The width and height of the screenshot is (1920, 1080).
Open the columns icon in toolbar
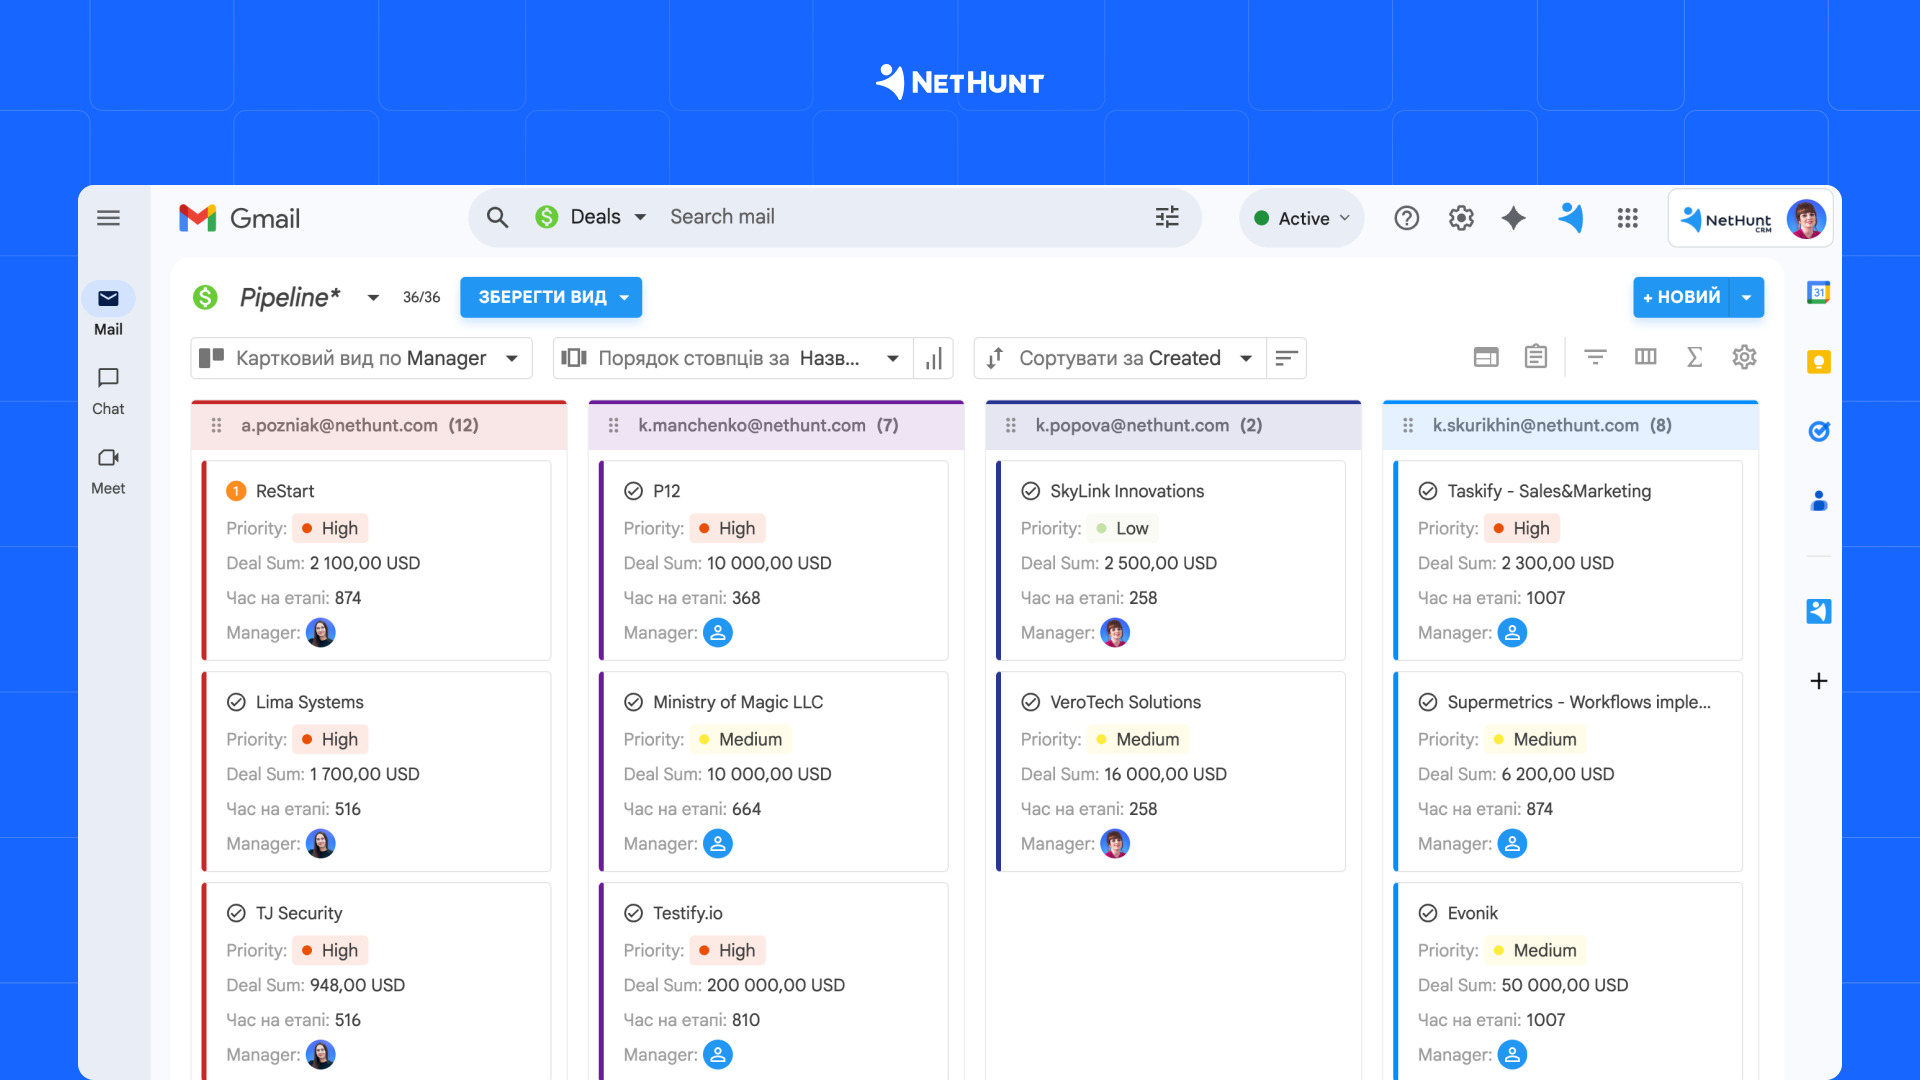(x=1645, y=357)
